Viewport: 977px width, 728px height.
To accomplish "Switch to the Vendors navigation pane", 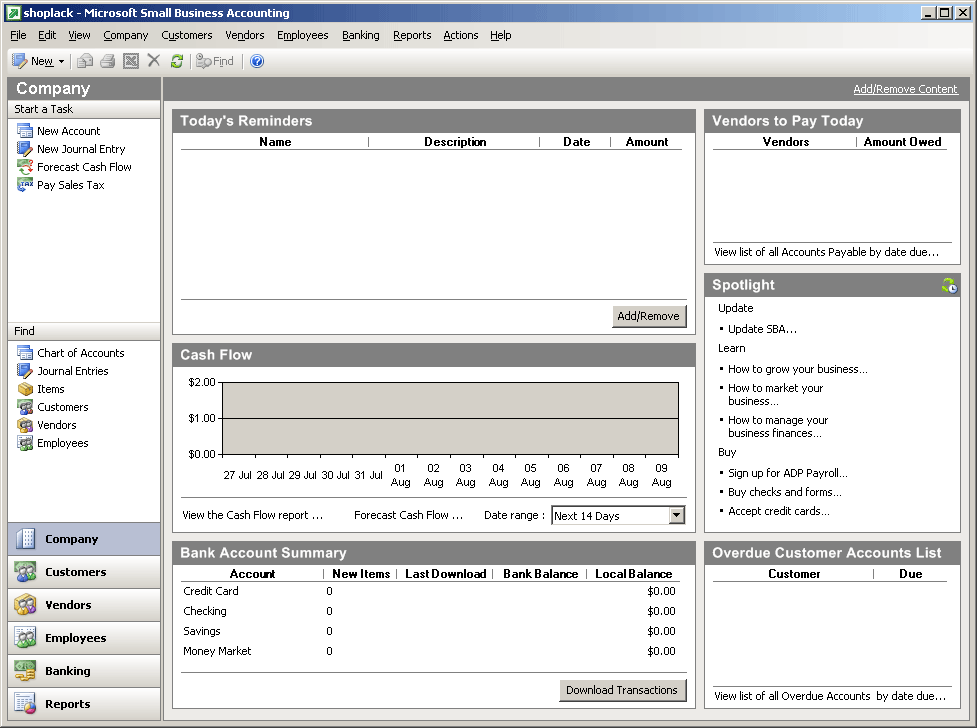I will click(84, 605).
